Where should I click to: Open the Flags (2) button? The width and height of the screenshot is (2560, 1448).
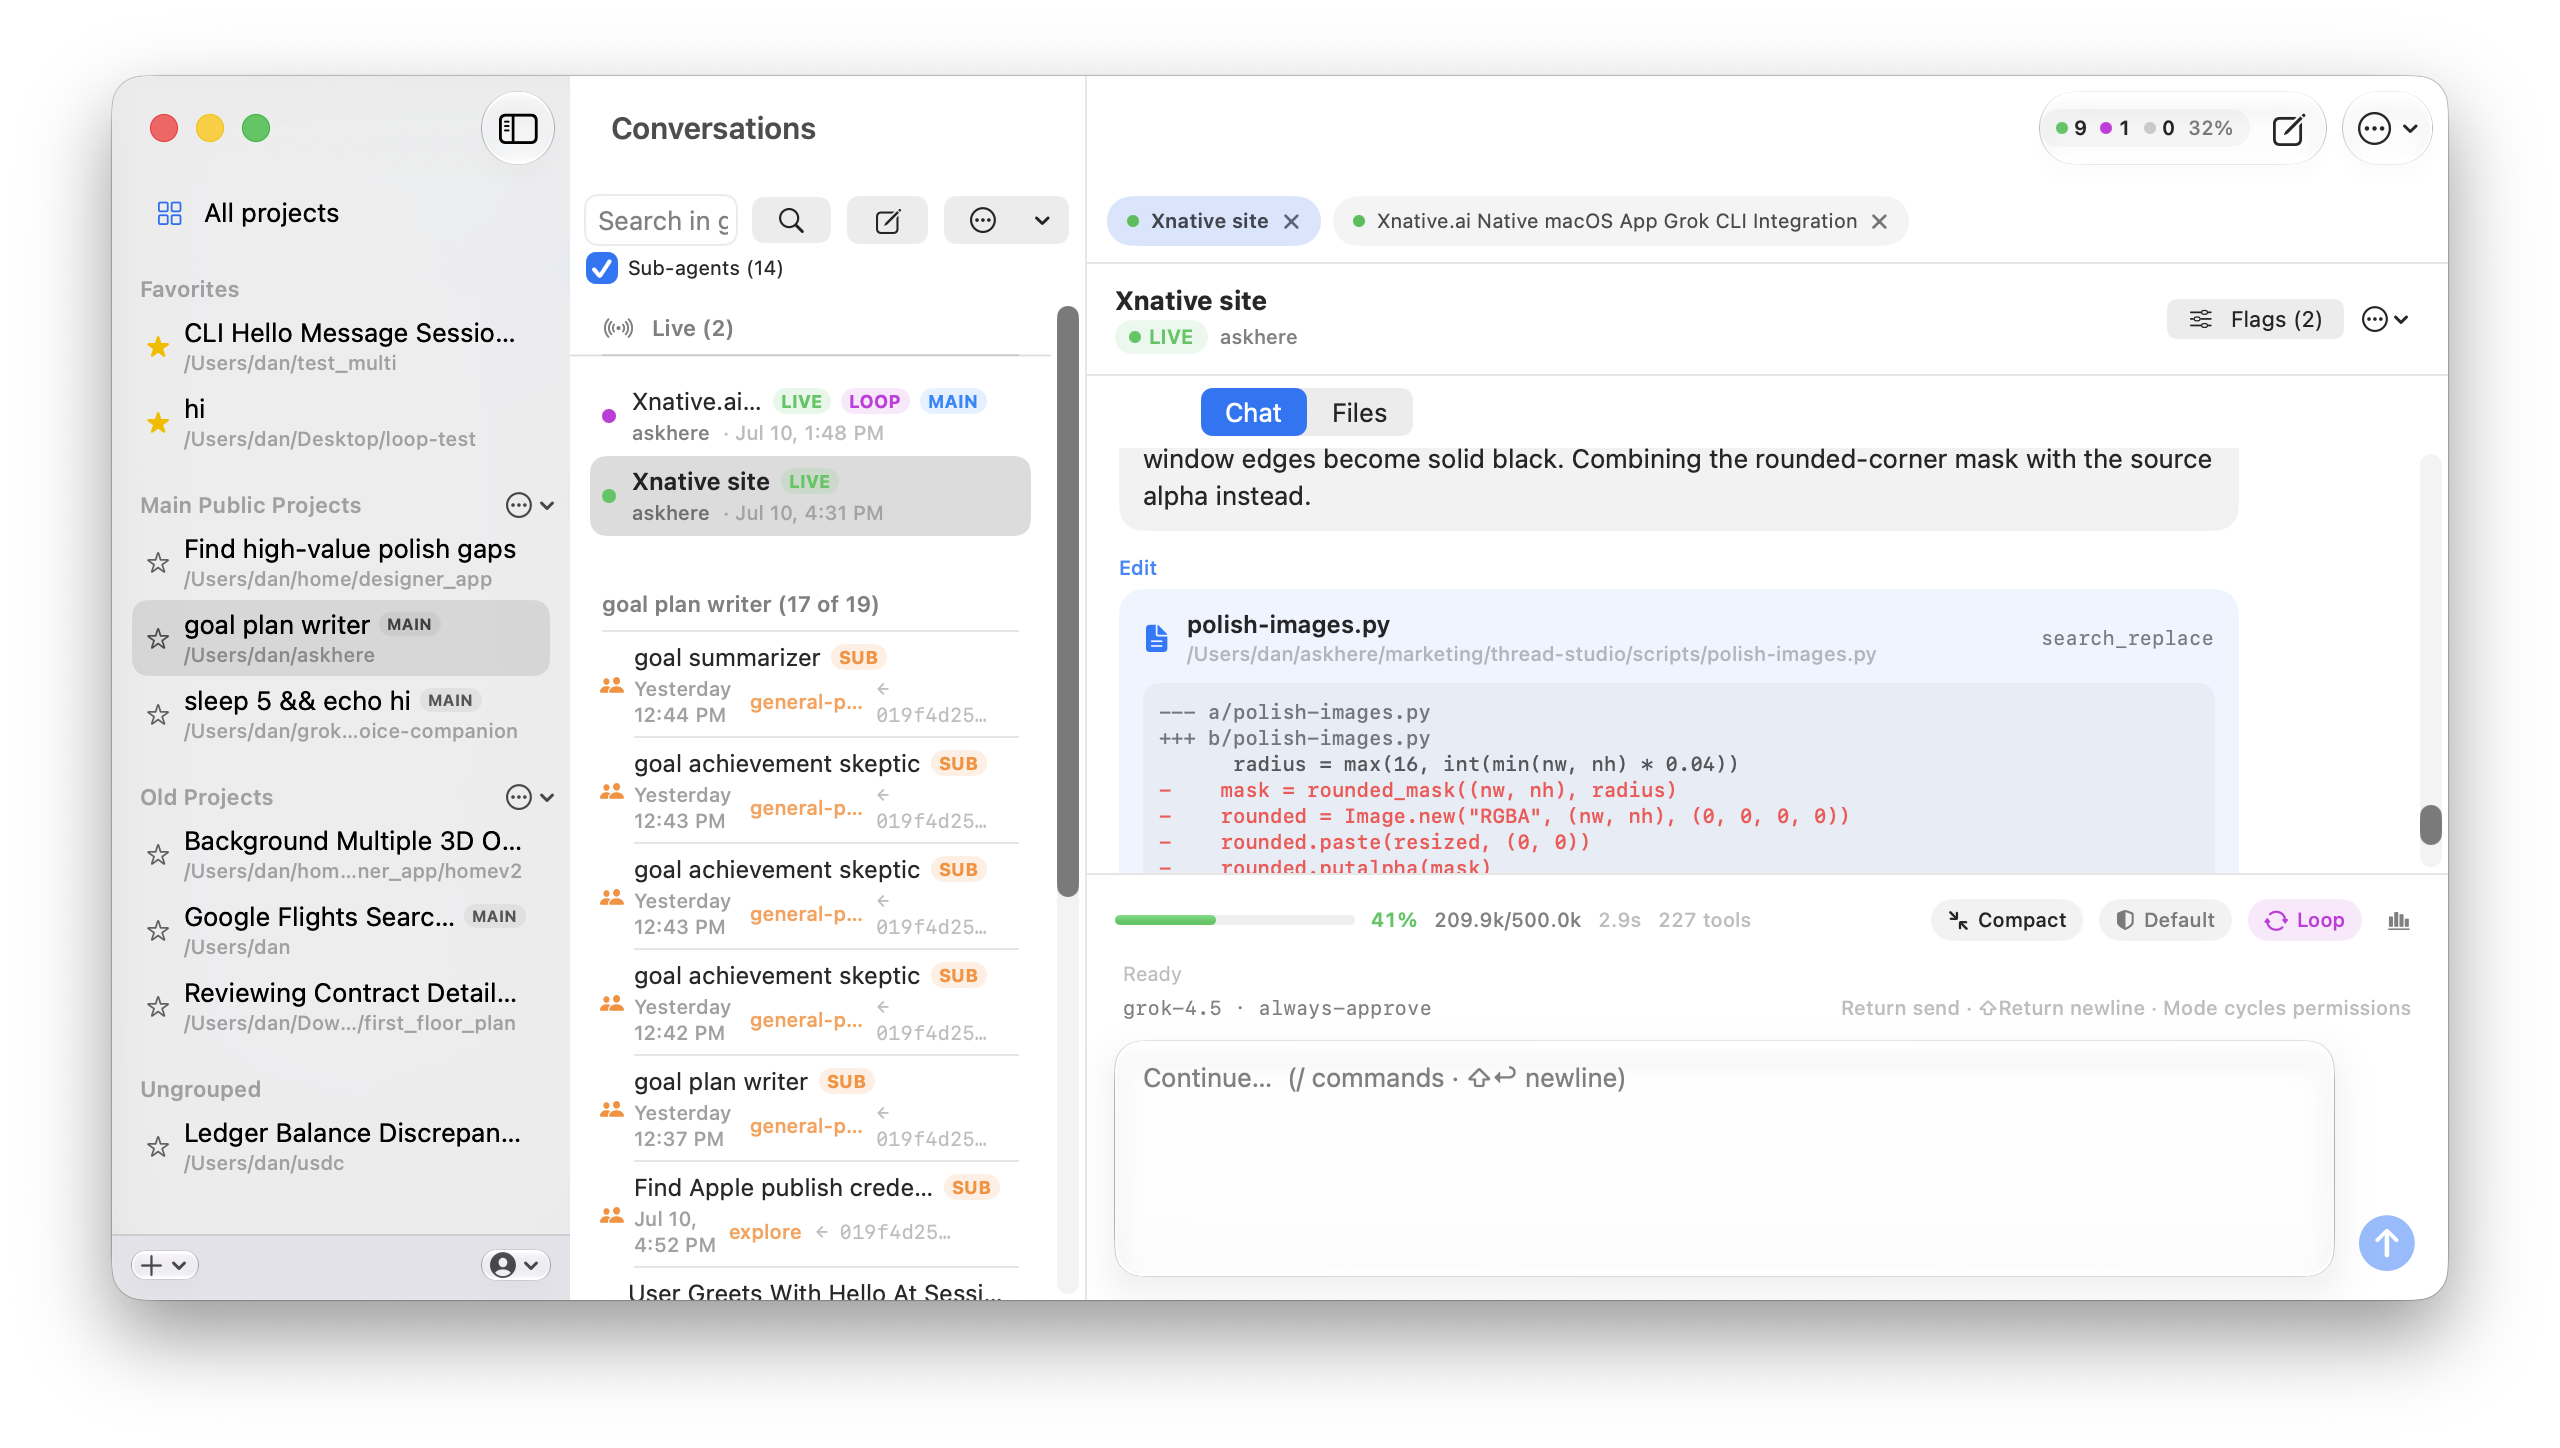coord(2255,319)
